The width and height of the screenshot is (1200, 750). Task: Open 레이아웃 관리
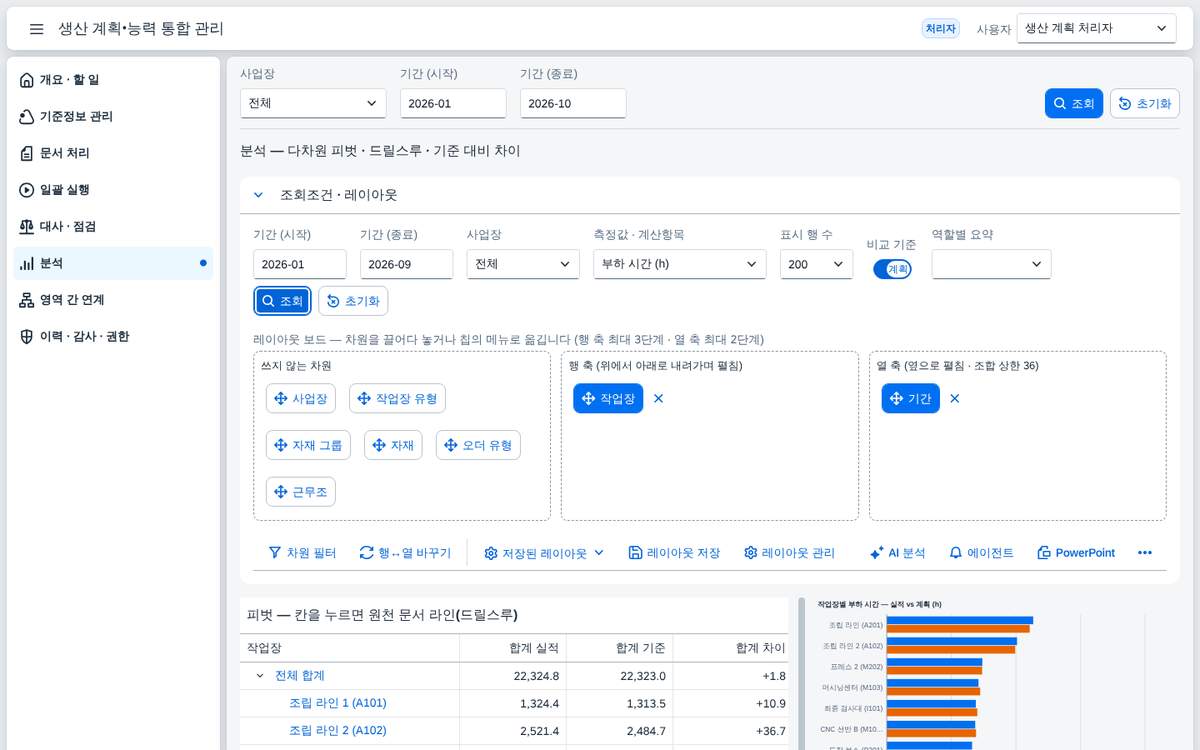(789, 553)
